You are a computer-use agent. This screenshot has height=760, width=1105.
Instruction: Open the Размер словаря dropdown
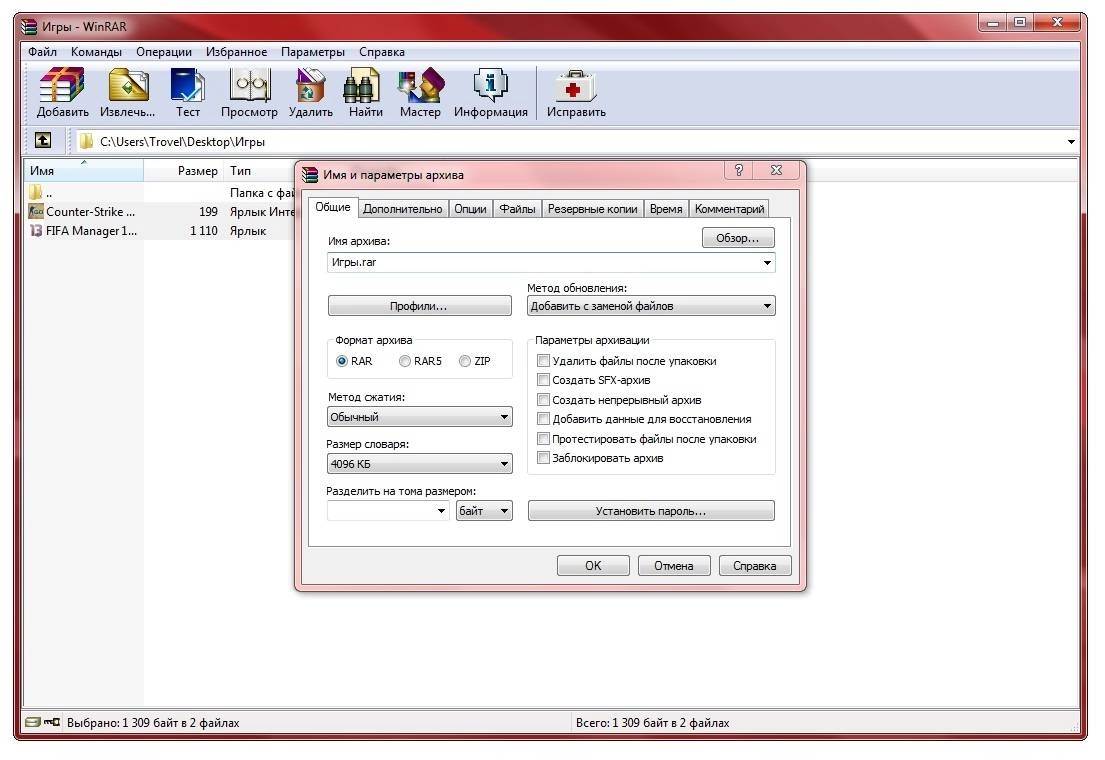click(x=419, y=464)
